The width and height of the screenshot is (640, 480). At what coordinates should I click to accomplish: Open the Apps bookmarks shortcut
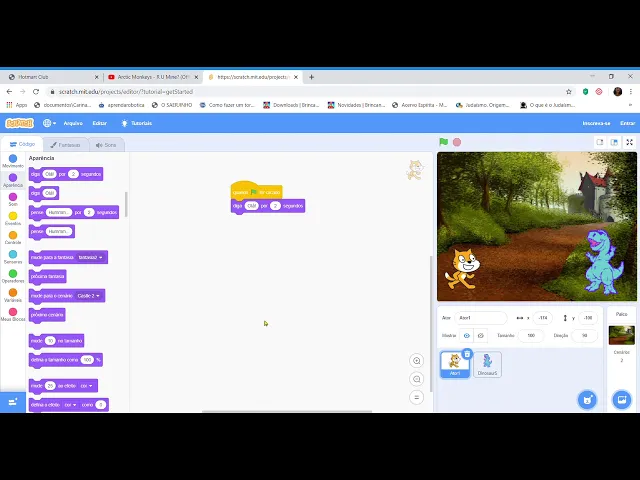point(17,105)
